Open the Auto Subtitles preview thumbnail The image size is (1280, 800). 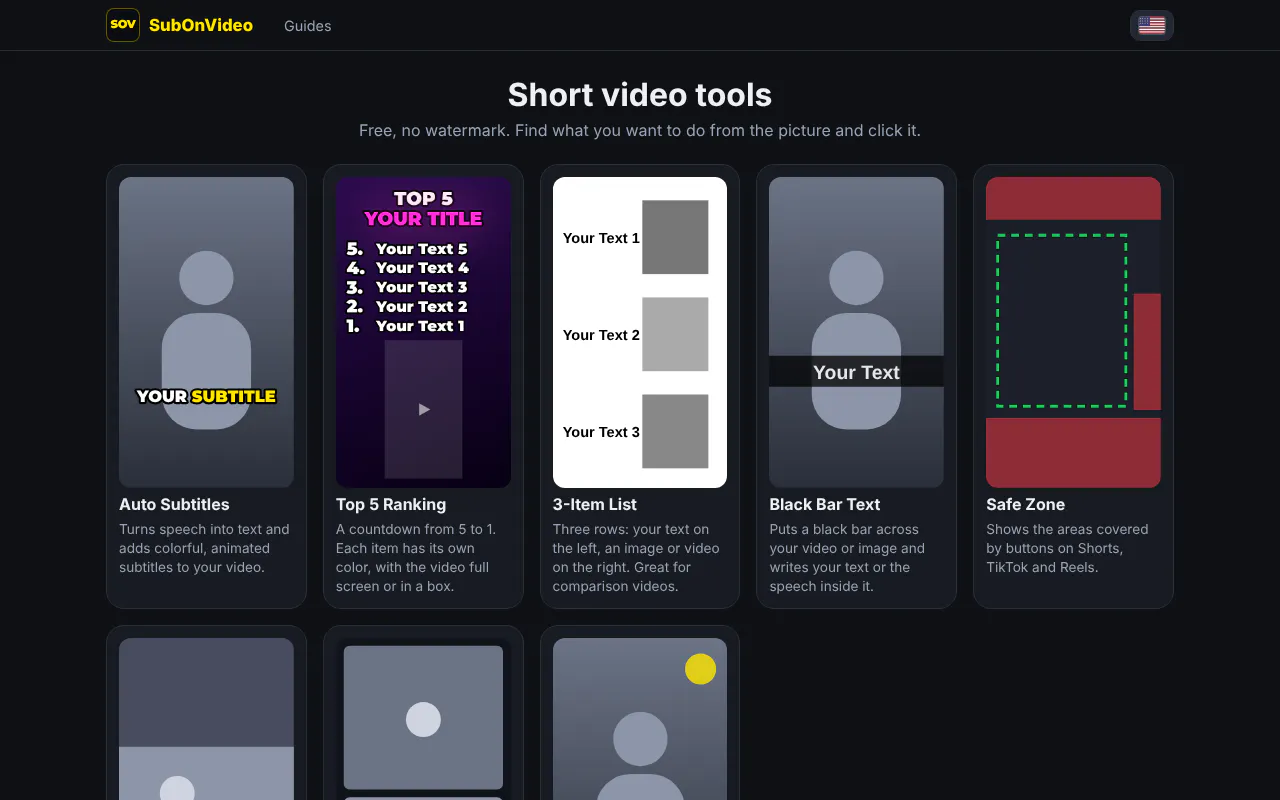(x=206, y=332)
